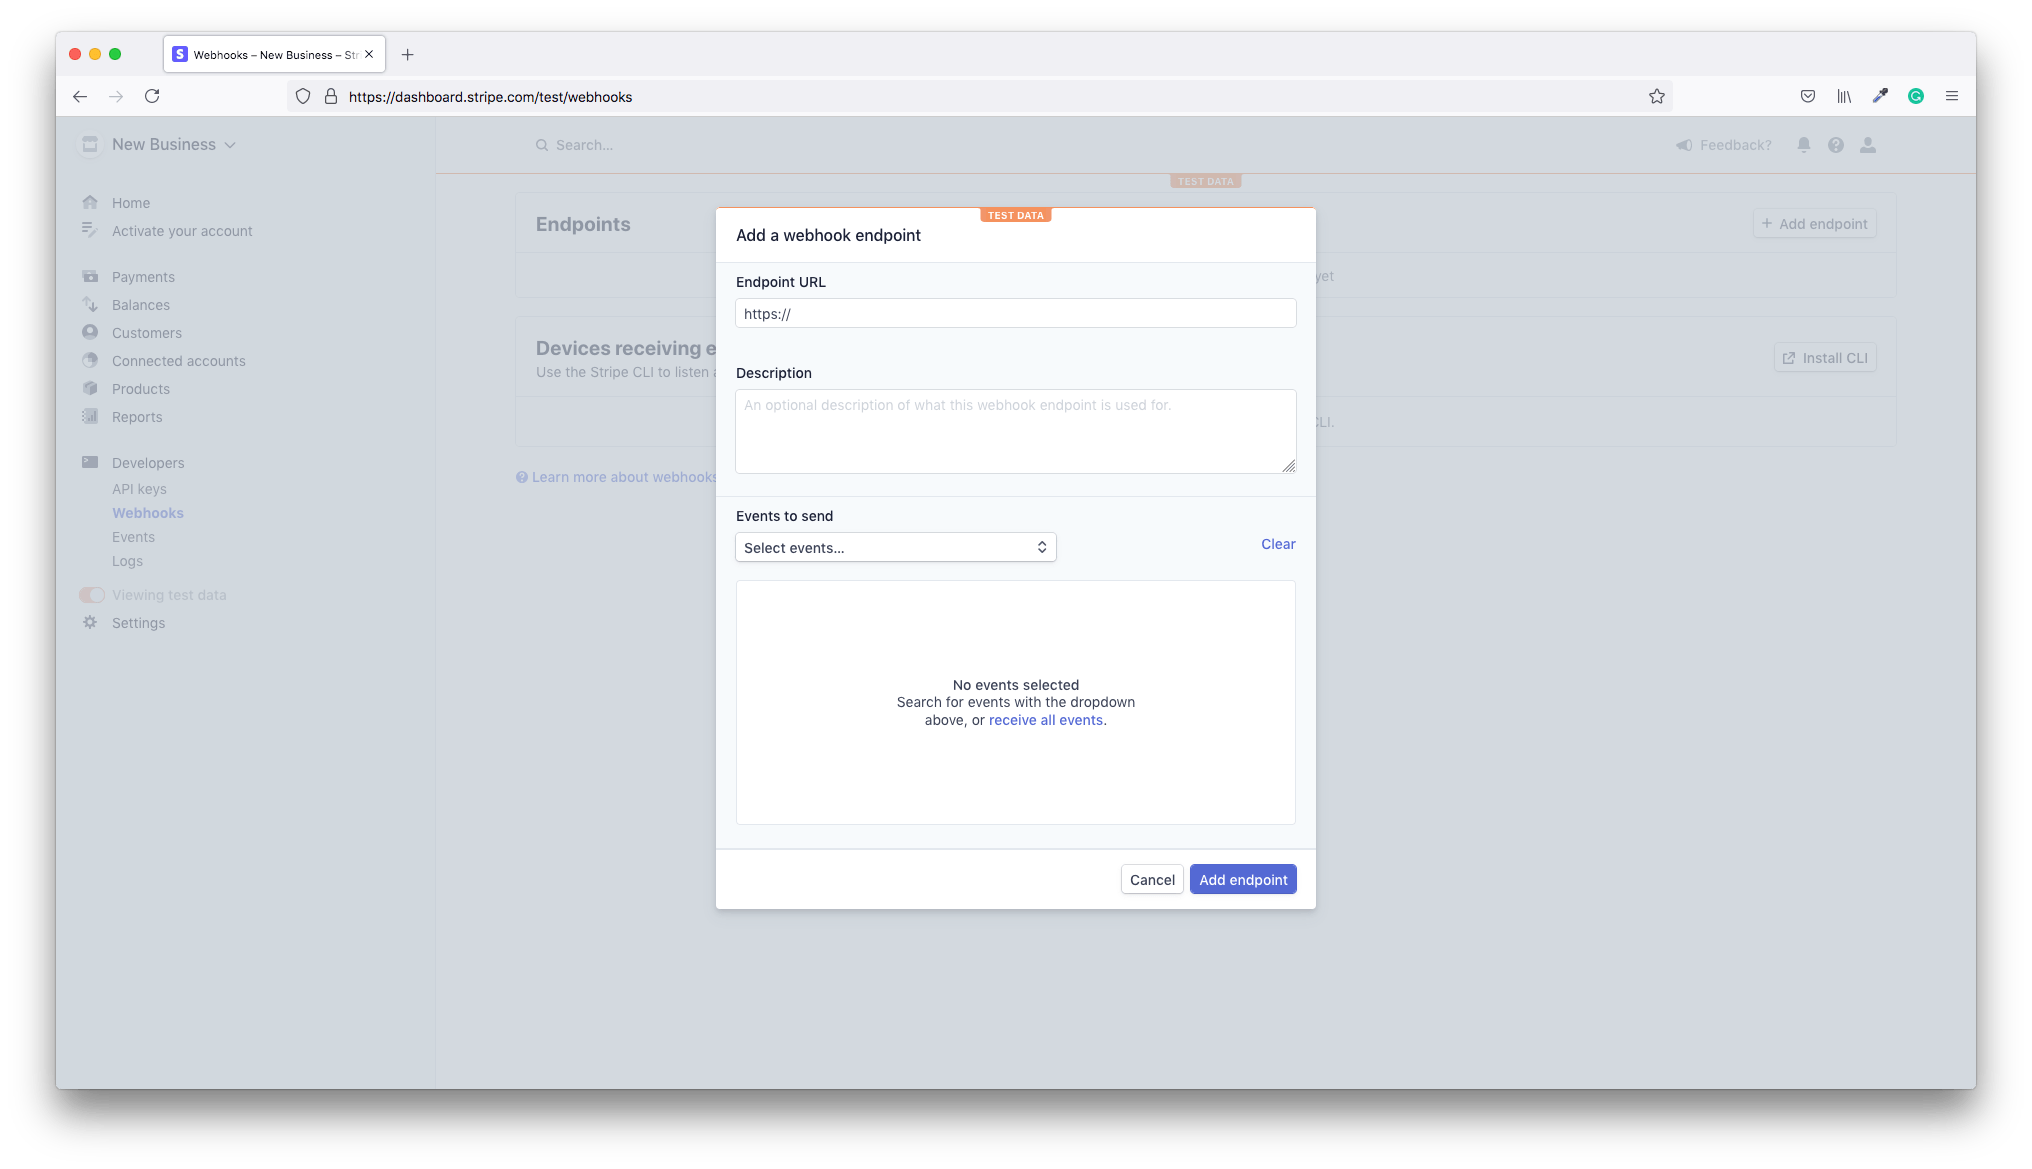Open the Firefox hamburger menu
This screenshot has height=1169, width=2032.
coord(1951,95)
